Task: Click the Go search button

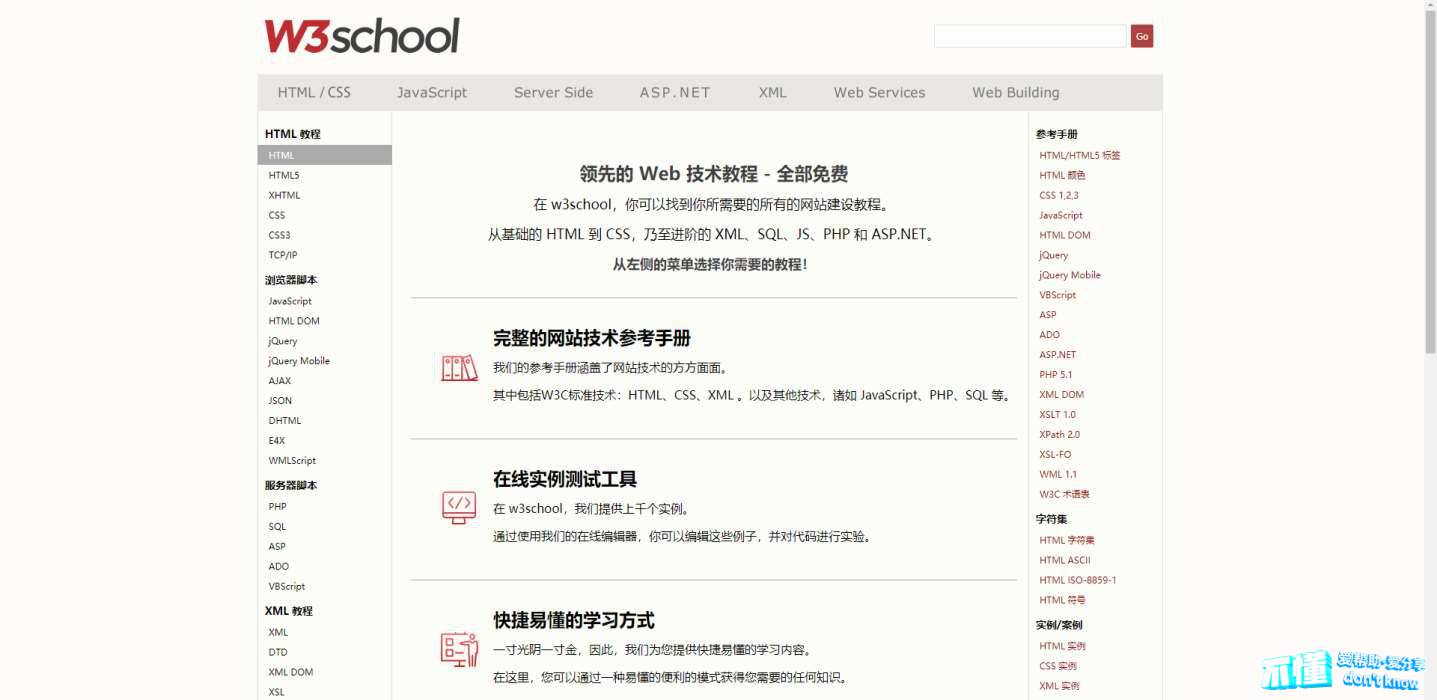Action: 1142,36
